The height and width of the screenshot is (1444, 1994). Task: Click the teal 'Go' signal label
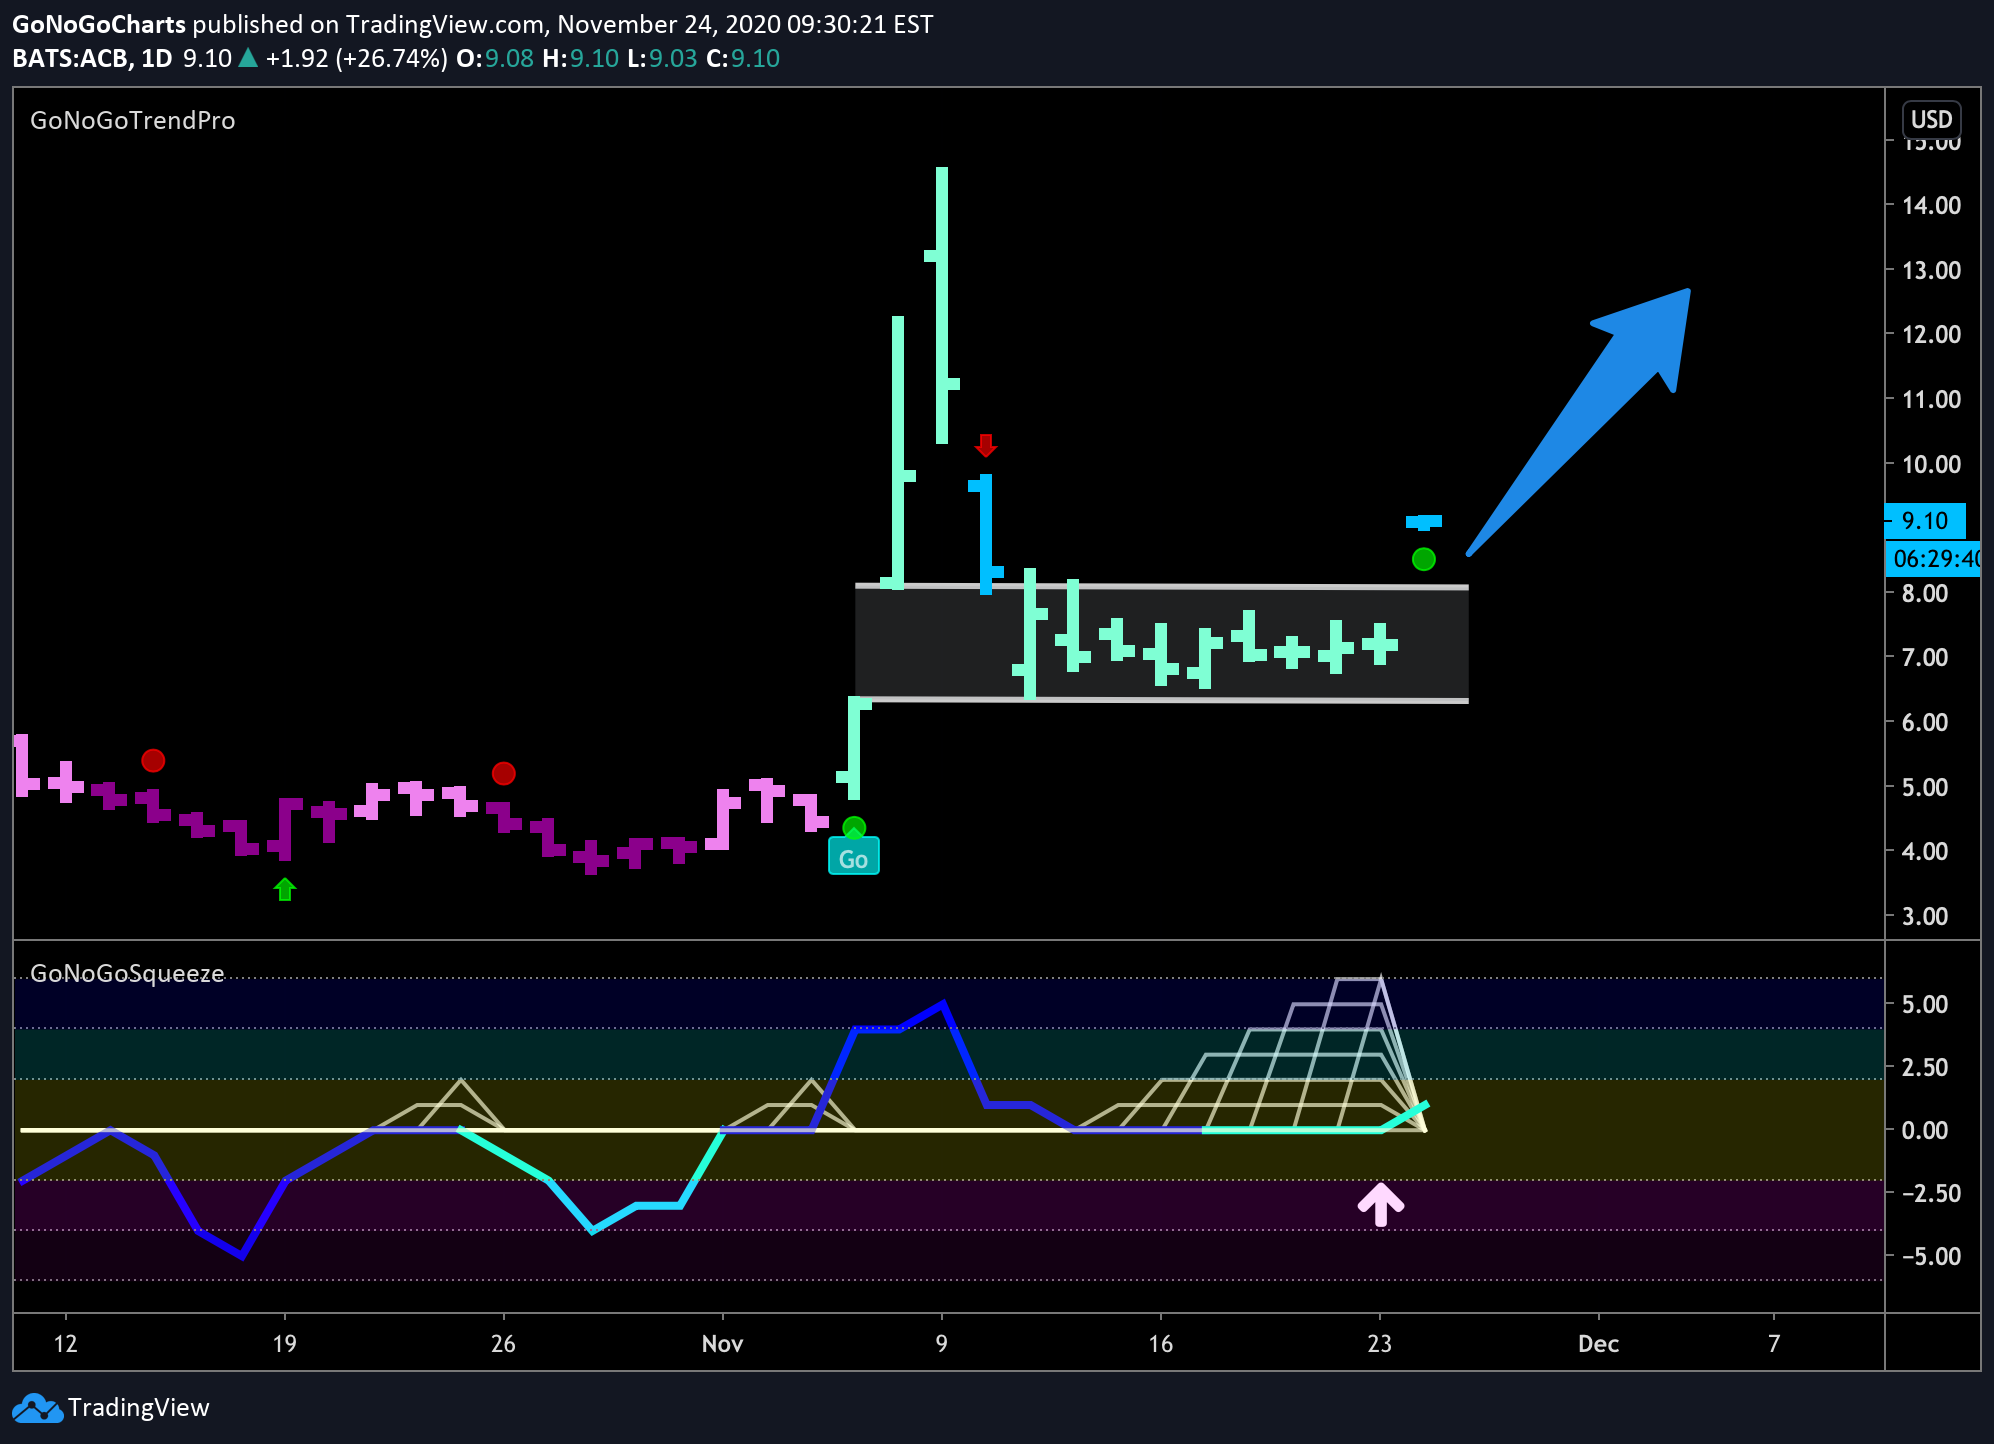click(853, 858)
